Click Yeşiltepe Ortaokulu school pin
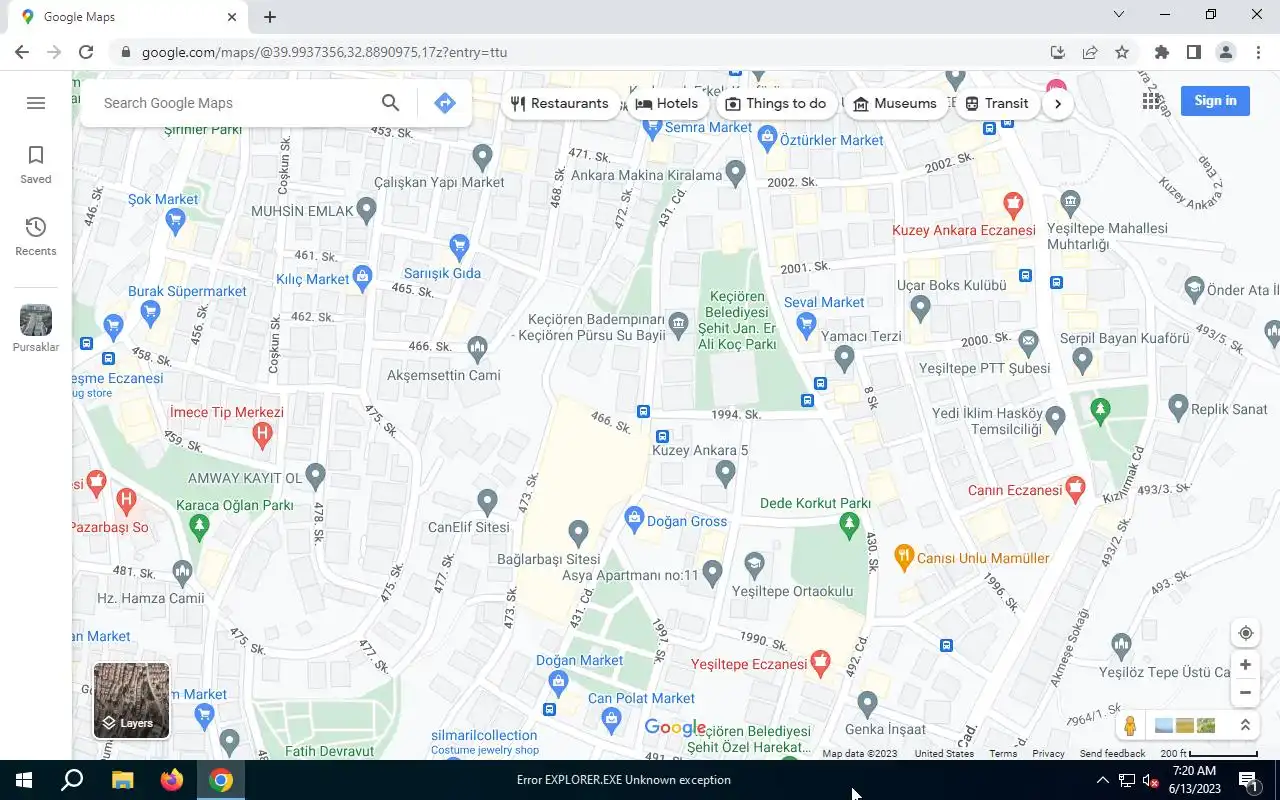The width and height of the screenshot is (1280, 800). point(754,565)
